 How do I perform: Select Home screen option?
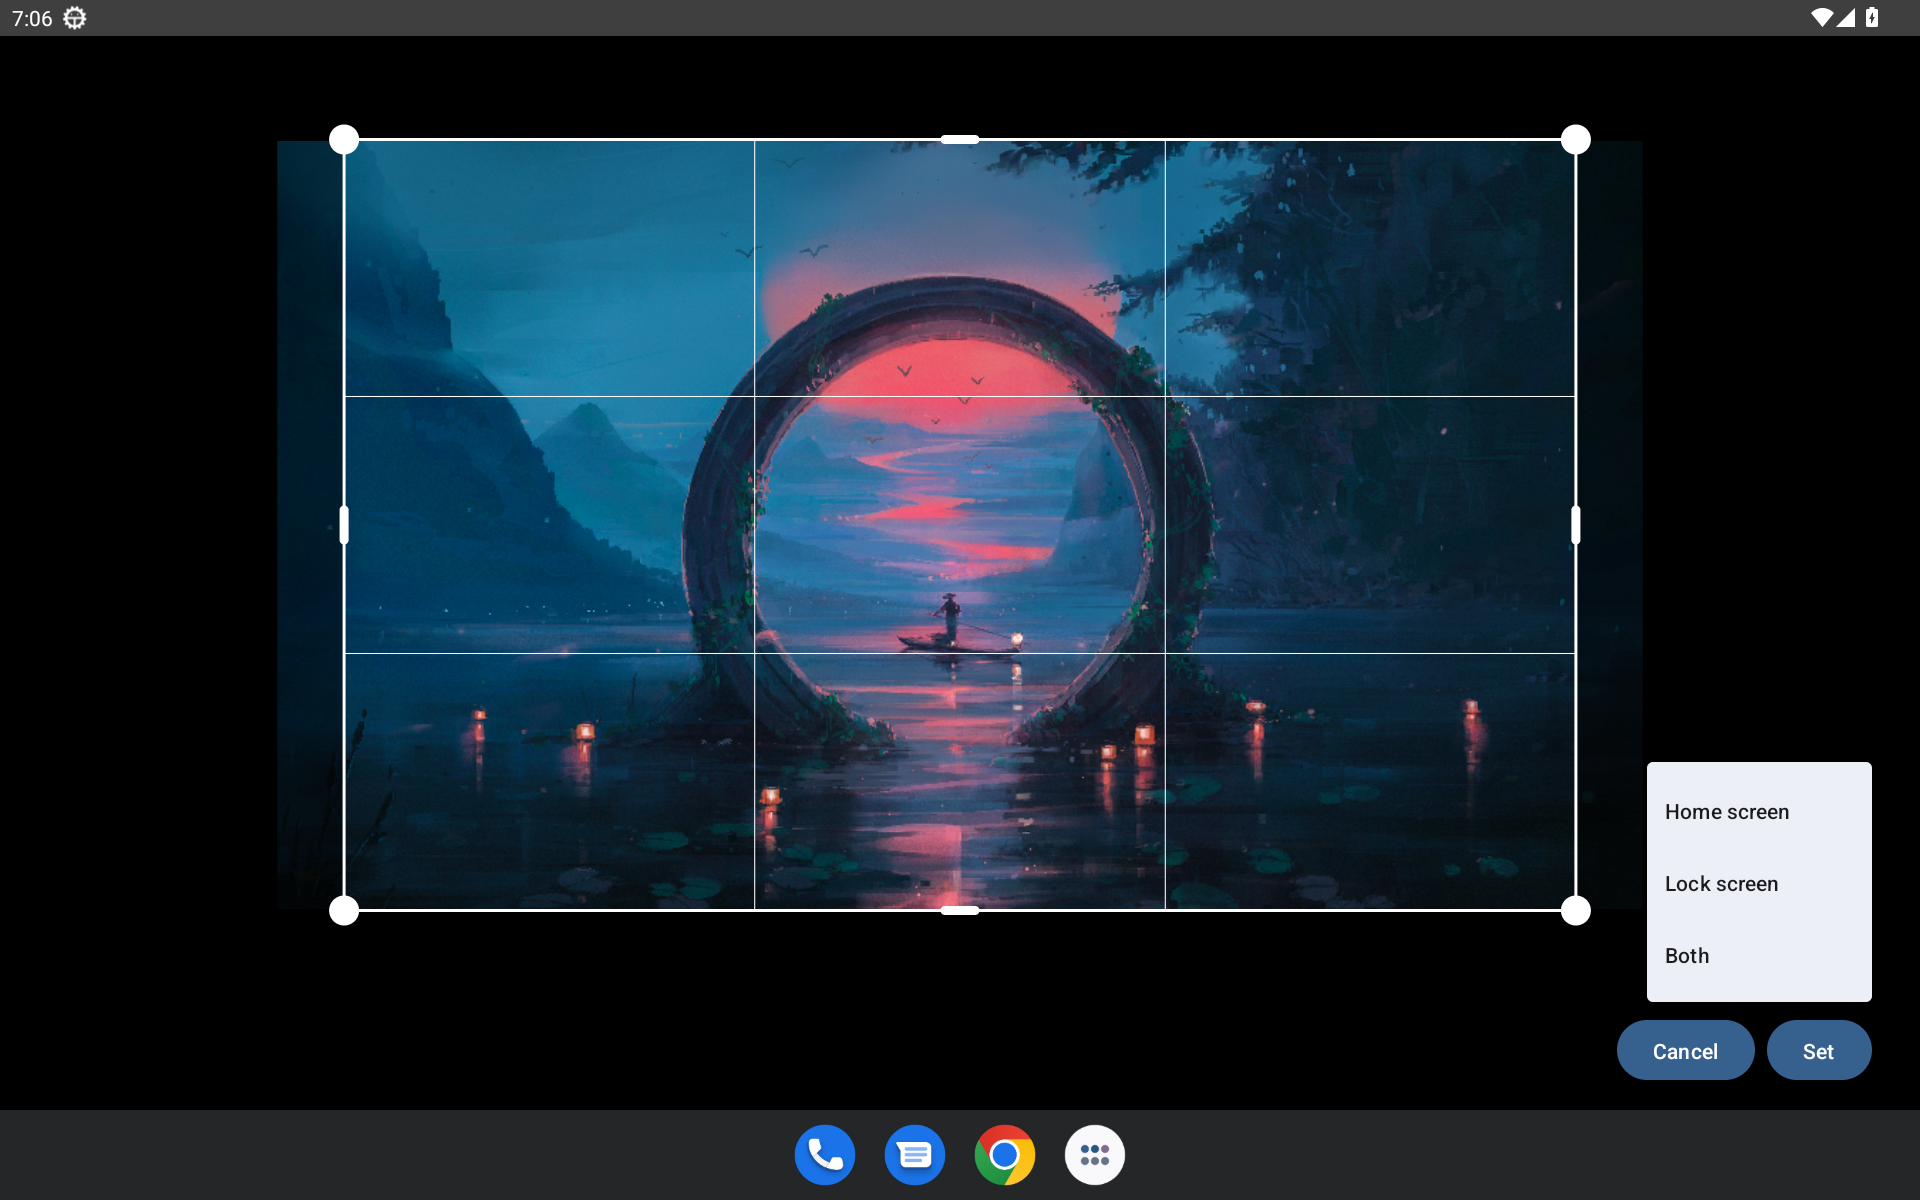pyautogui.click(x=1727, y=812)
